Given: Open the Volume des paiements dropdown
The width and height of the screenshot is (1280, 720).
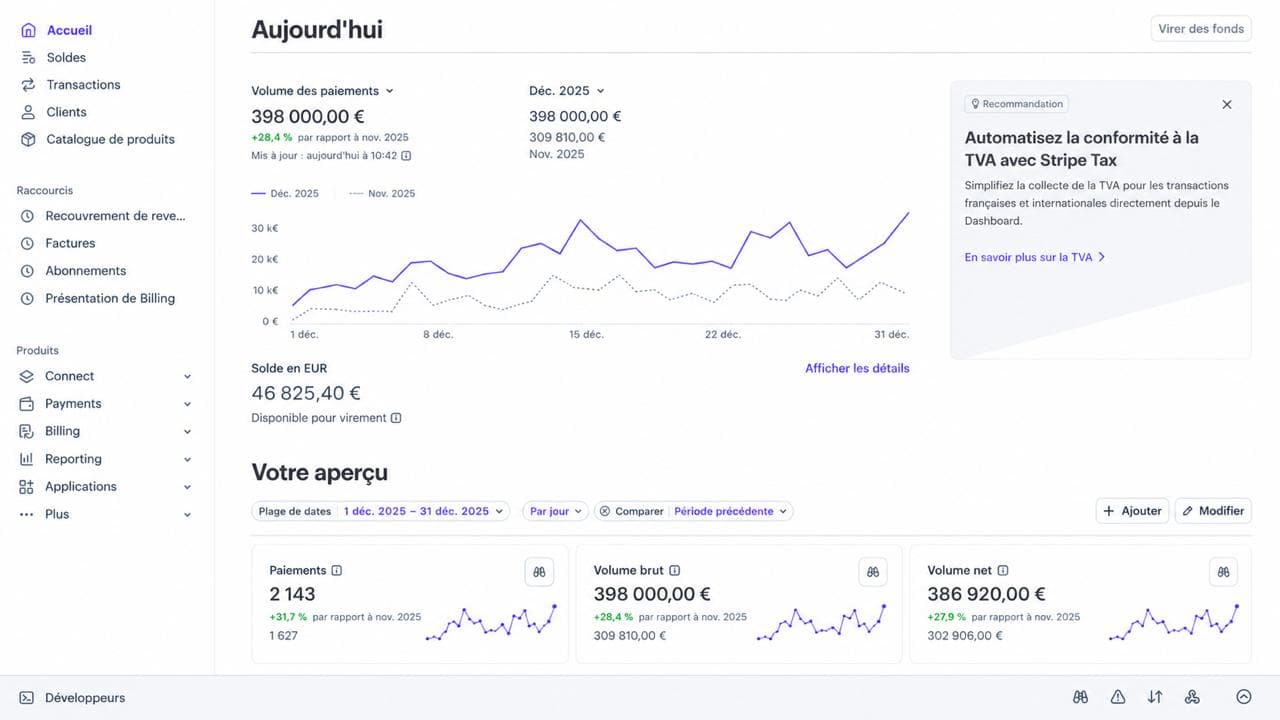Looking at the screenshot, I should pyautogui.click(x=323, y=91).
